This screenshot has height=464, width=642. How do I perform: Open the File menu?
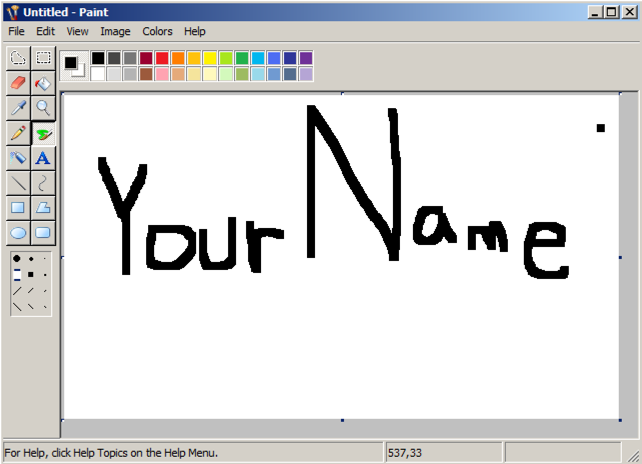click(16, 31)
